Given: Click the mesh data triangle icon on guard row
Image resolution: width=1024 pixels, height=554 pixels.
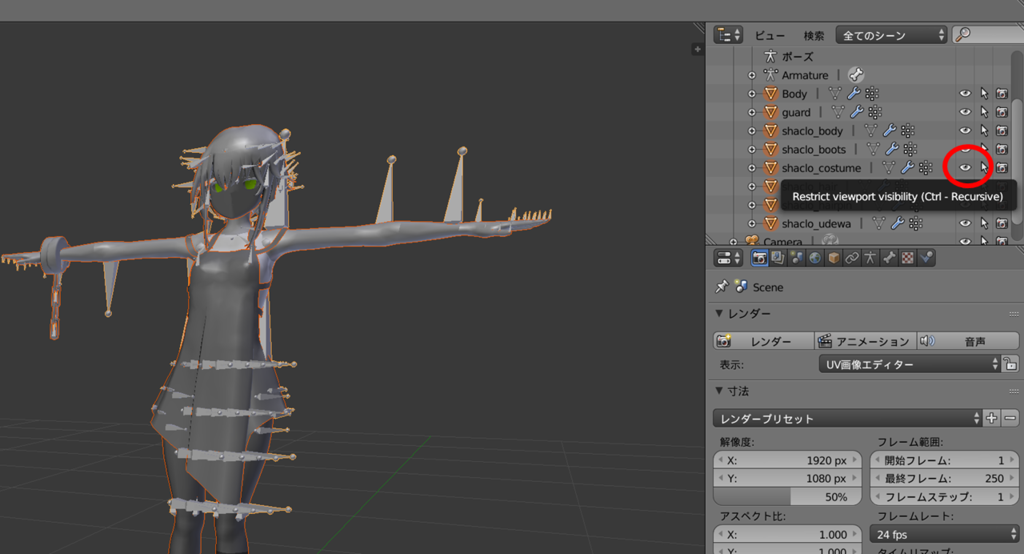Looking at the screenshot, I should [x=838, y=112].
